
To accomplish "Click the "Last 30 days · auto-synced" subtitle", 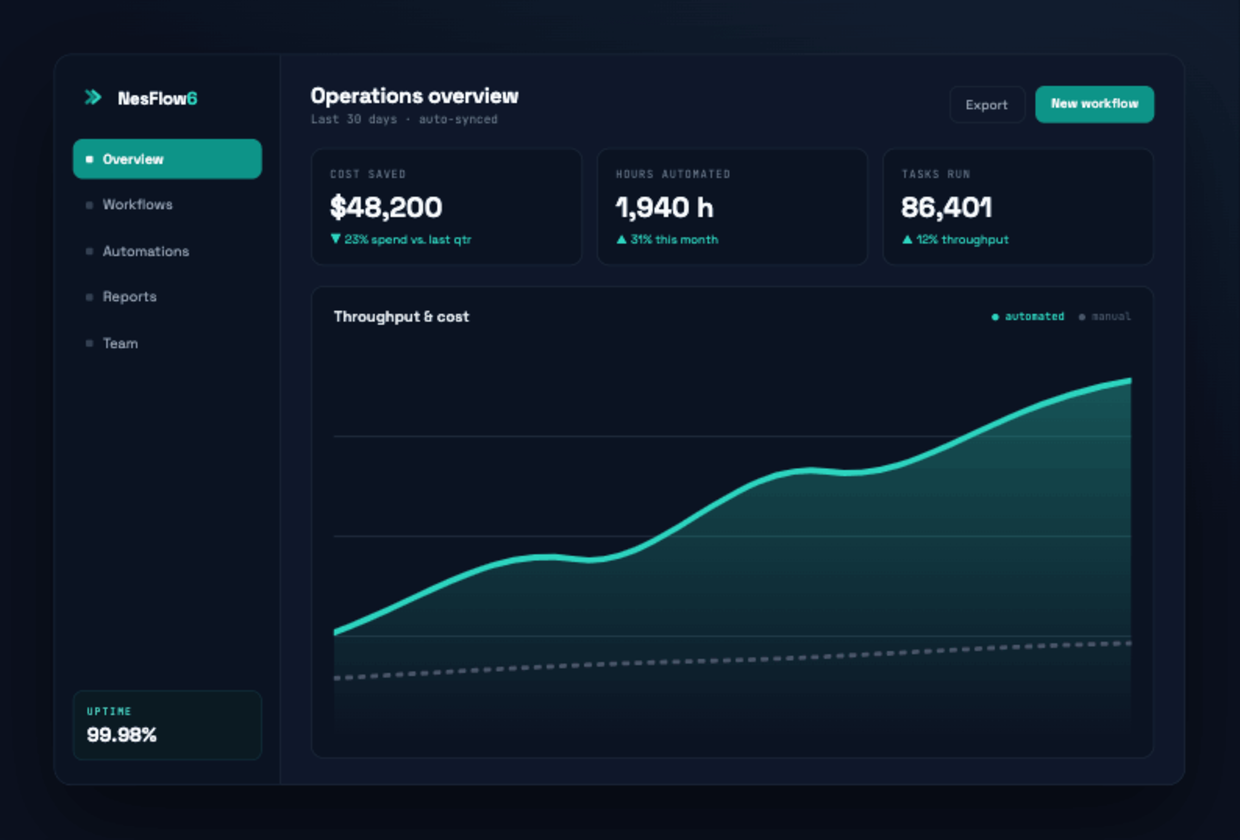I will point(404,120).
